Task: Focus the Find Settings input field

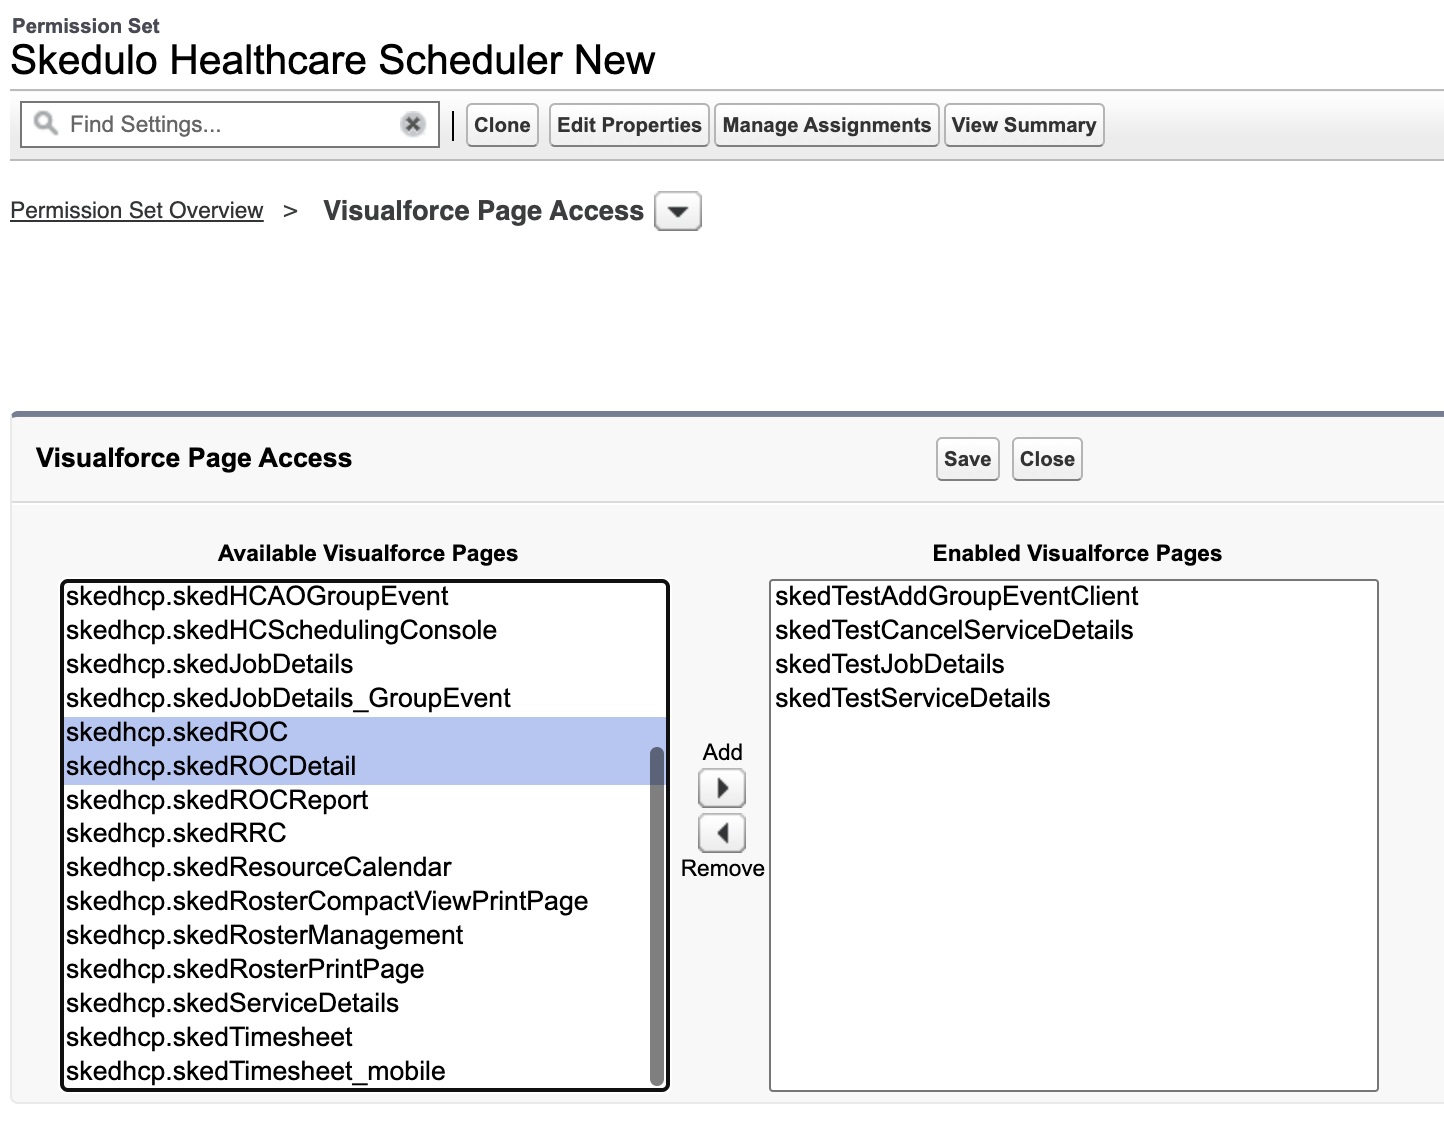Action: click(x=230, y=124)
